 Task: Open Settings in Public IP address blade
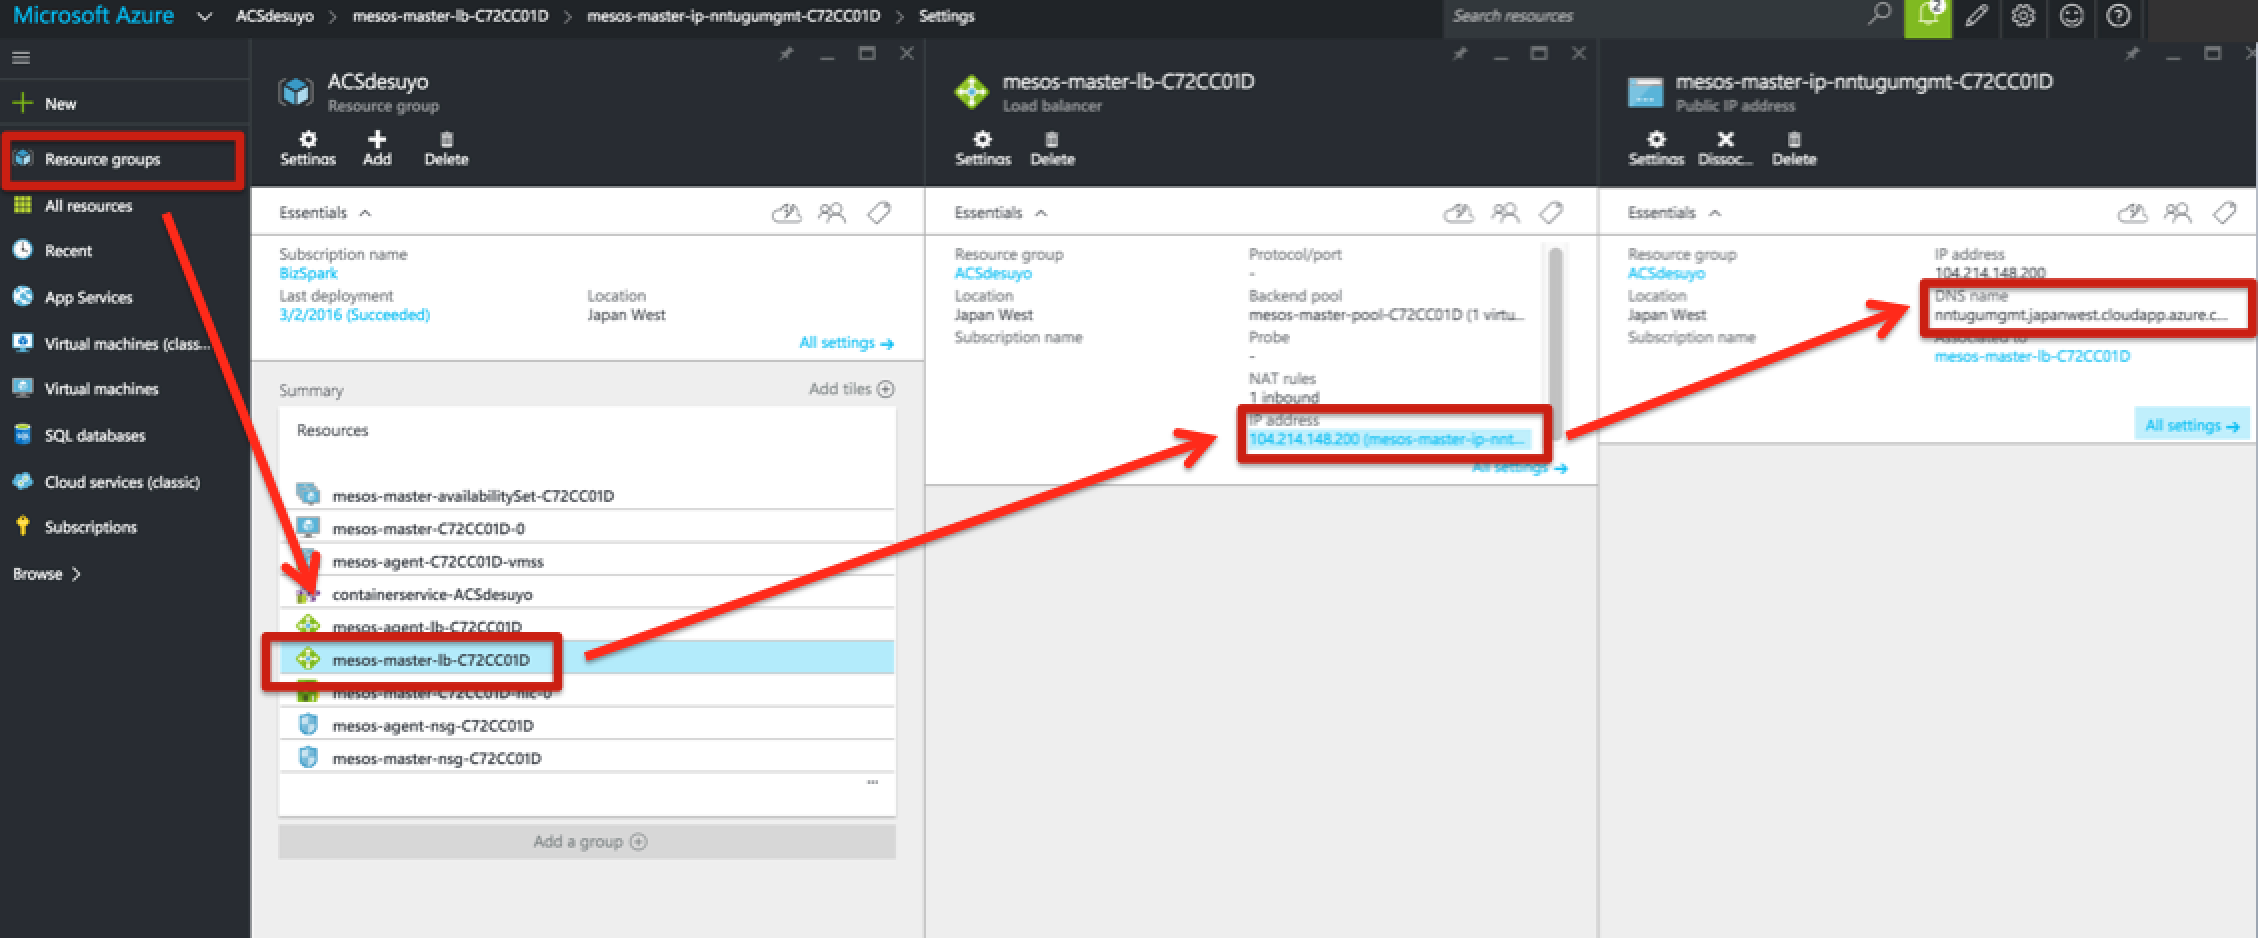[1656, 148]
